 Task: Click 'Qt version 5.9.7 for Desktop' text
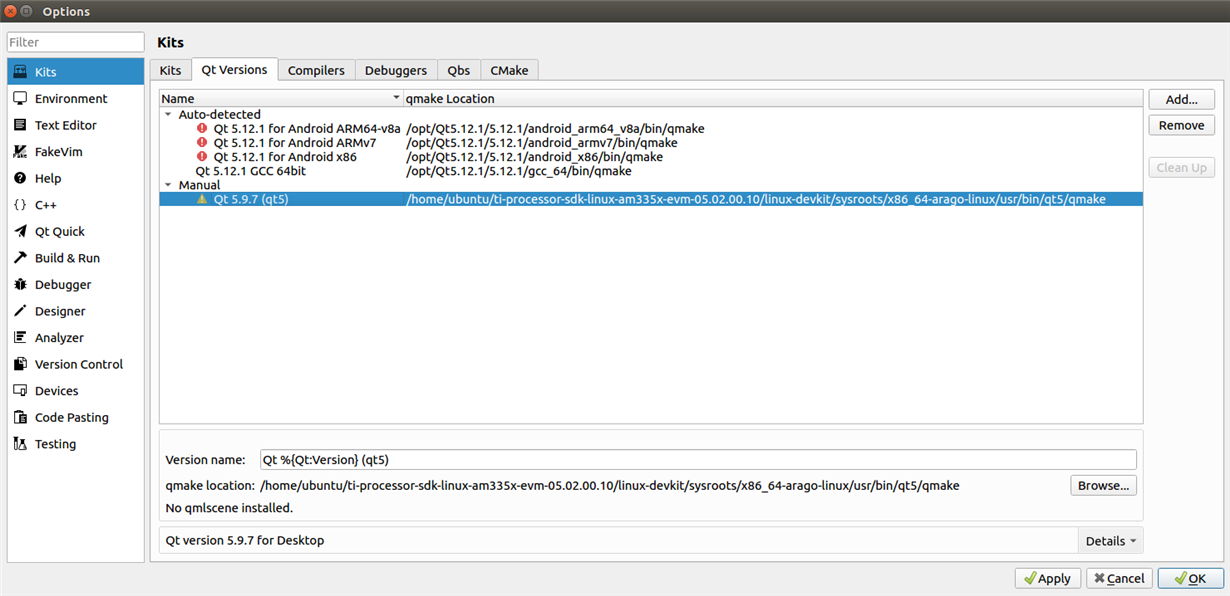[245, 541]
